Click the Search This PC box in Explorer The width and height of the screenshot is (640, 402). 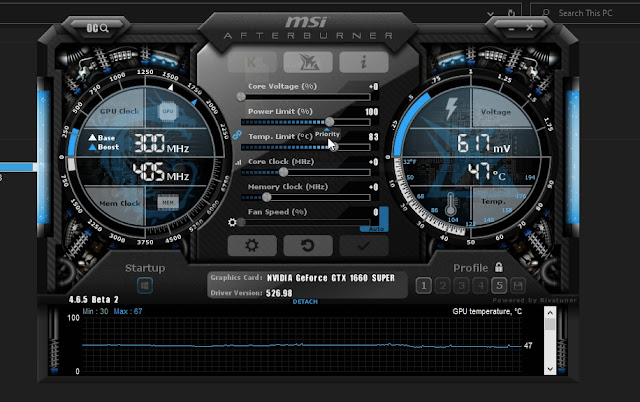584,13
